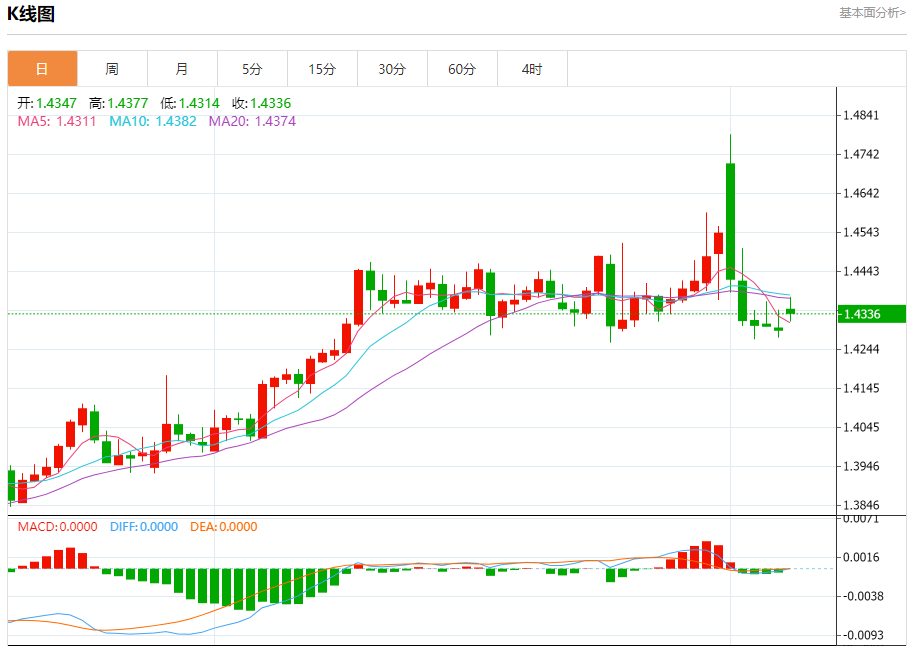Click the 低:1.4314 low price value

pyautogui.click(x=190, y=103)
